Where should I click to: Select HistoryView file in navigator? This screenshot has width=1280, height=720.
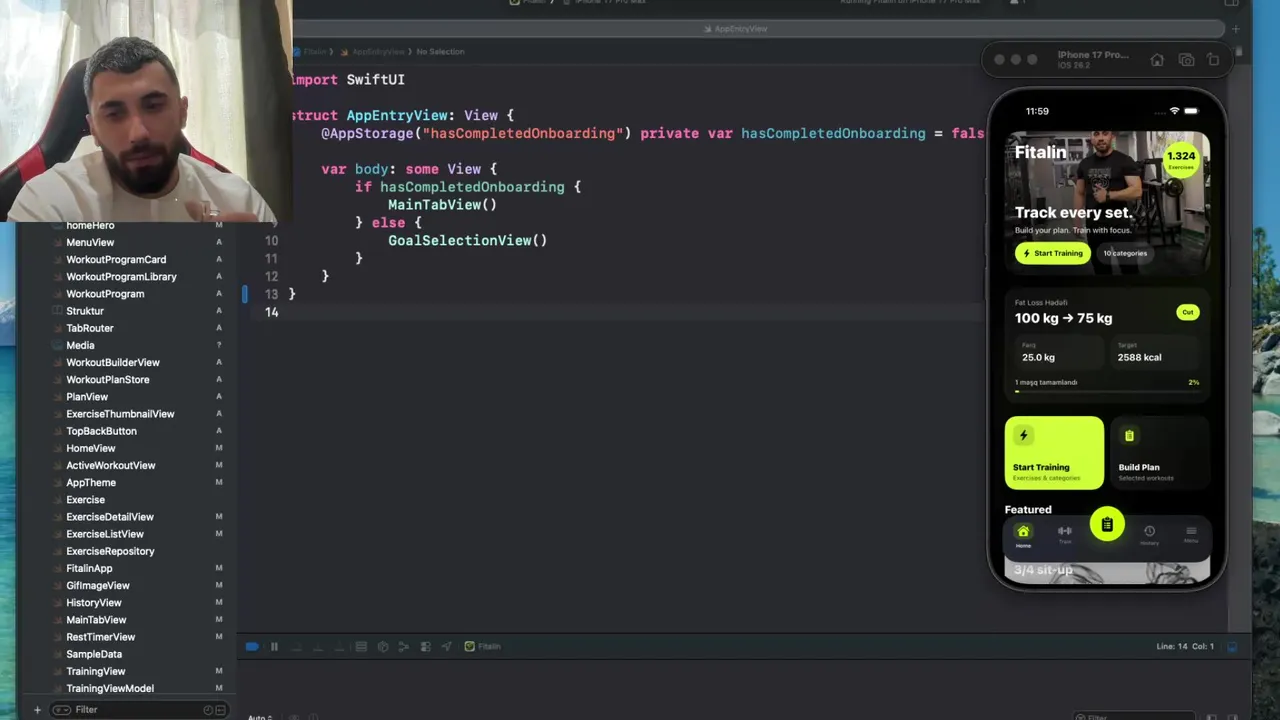pos(94,603)
